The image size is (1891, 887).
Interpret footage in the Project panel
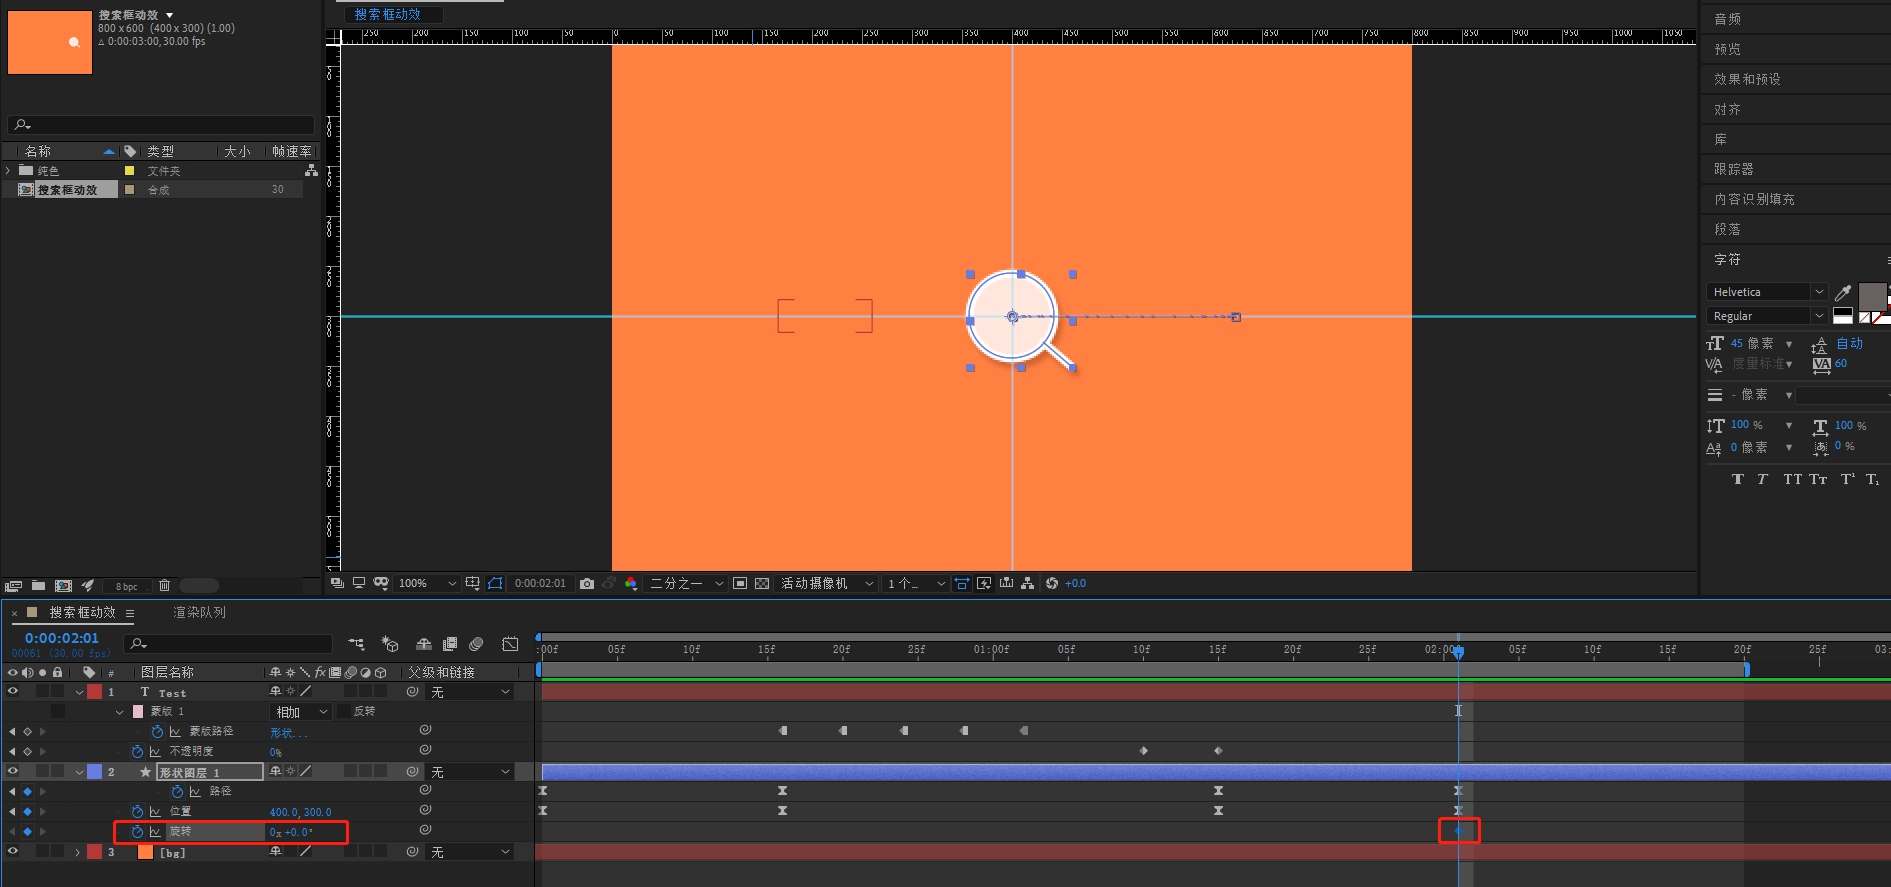click(x=13, y=586)
